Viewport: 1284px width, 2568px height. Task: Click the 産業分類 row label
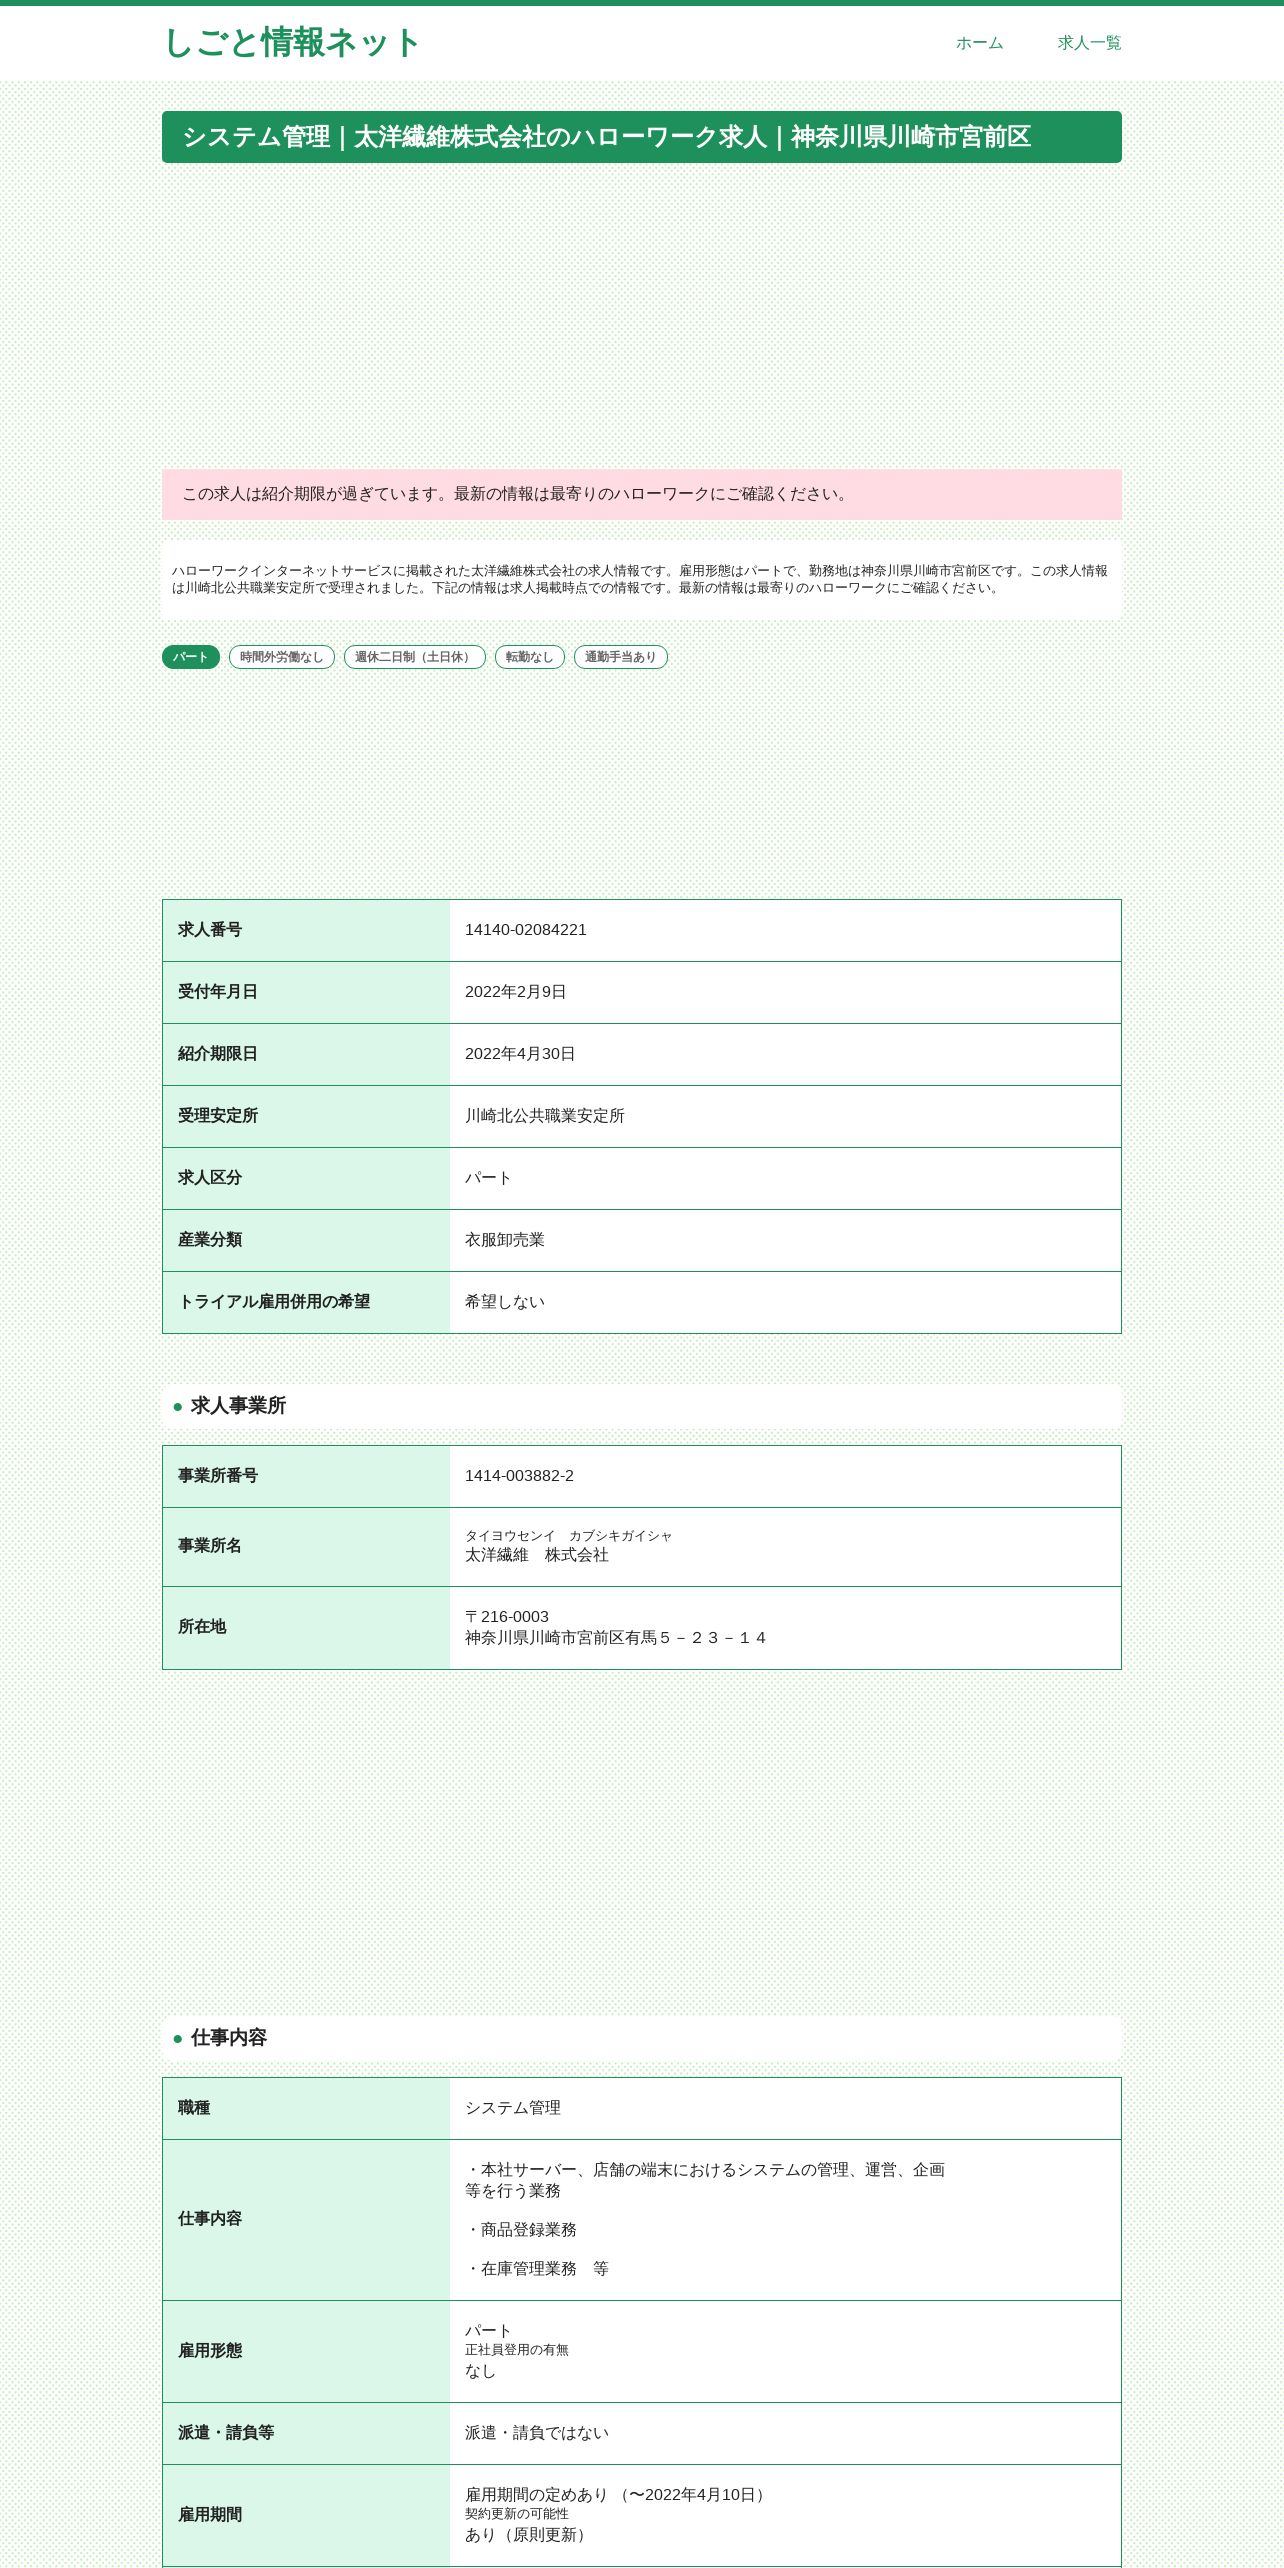pos(210,1240)
